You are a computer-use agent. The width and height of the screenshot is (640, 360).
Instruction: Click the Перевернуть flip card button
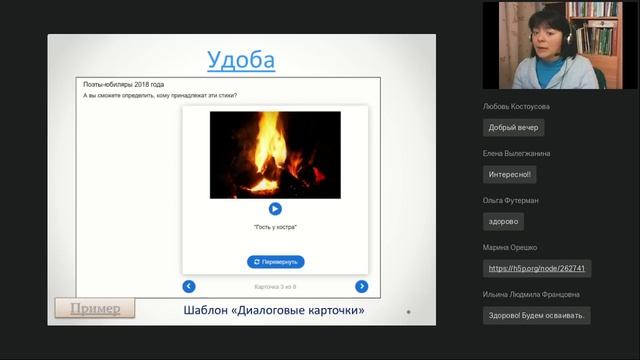click(276, 262)
